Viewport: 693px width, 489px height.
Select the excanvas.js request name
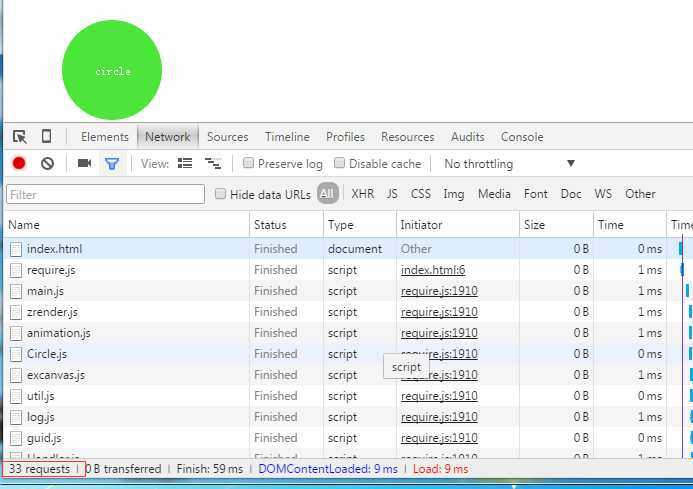point(56,375)
